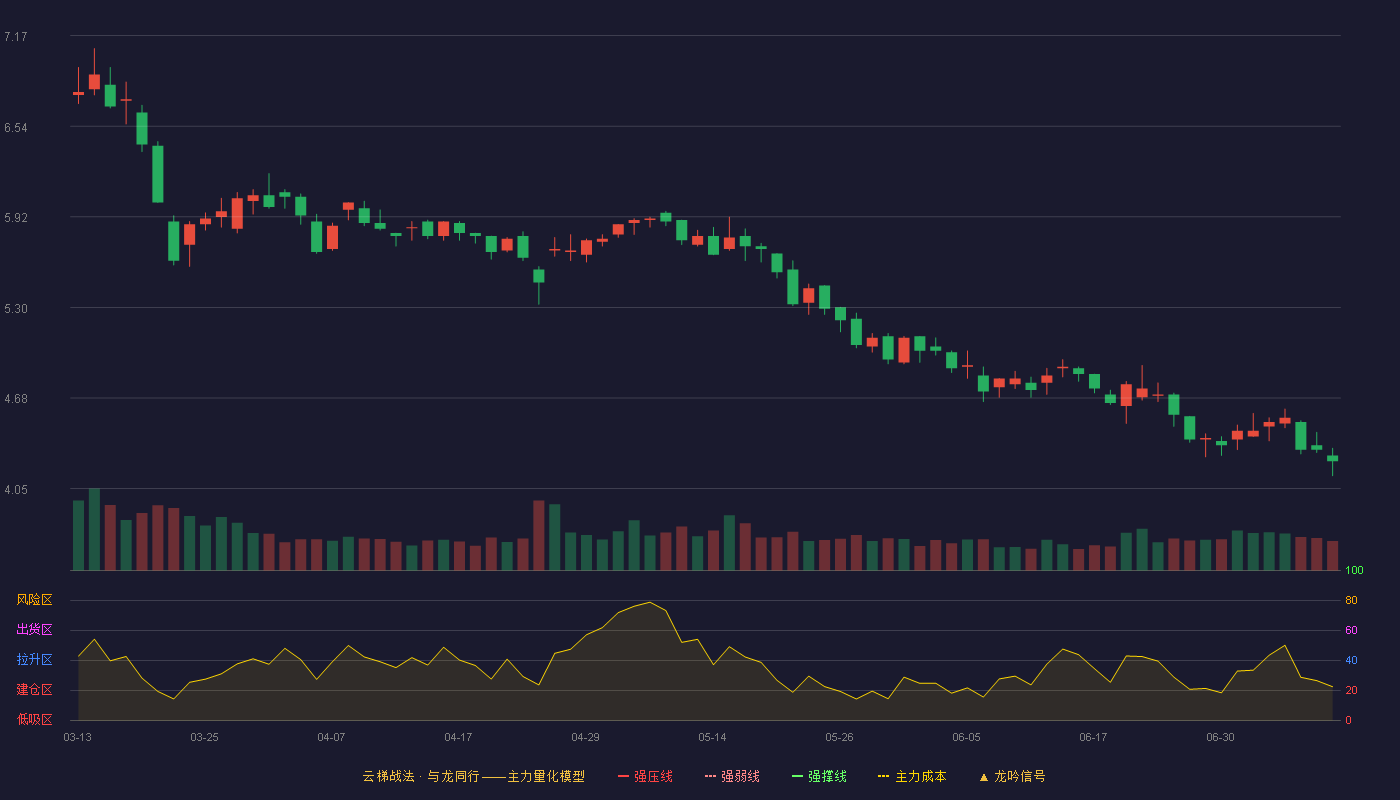Click the 06-17 date label
Viewport: 1400px width, 800px height.
click(x=1093, y=737)
